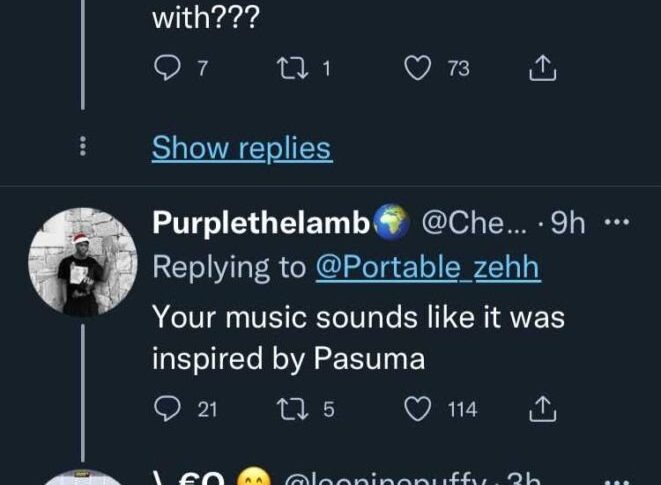Open Purplethelamb's profile via display name
This screenshot has height=485, width=661.
[262, 224]
